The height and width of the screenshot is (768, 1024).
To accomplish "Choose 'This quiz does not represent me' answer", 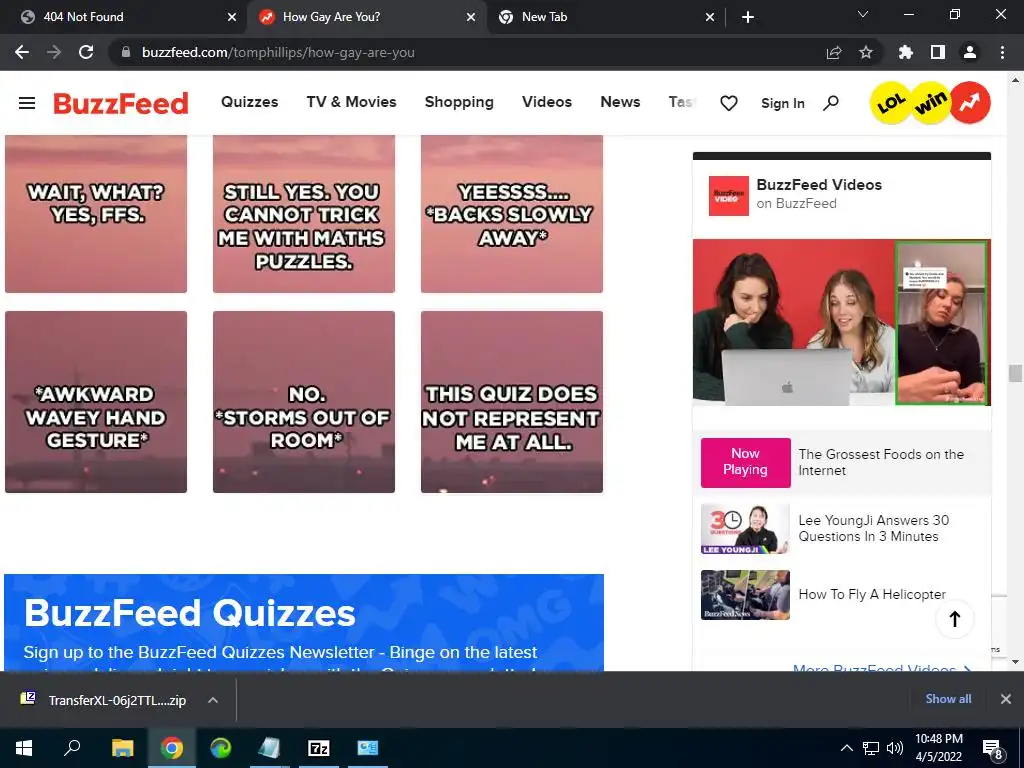I will click(x=511, y=402).
